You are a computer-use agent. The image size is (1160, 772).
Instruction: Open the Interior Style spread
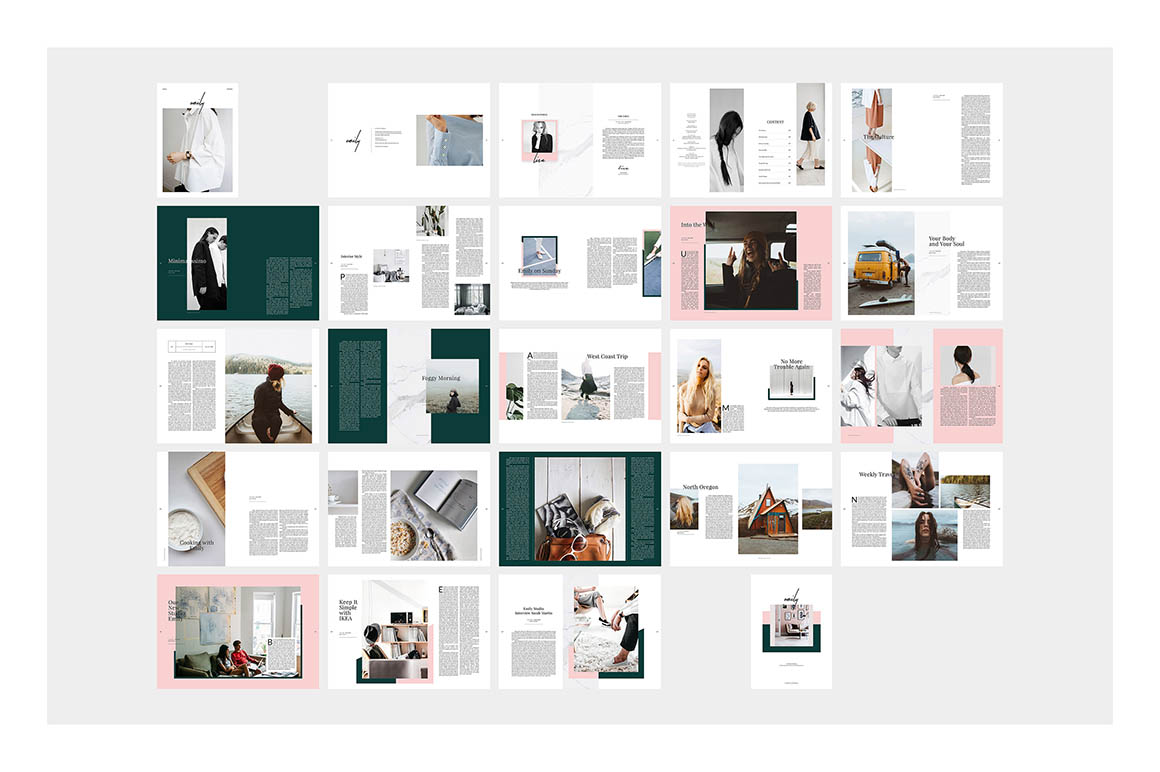(x=408, y=263)
